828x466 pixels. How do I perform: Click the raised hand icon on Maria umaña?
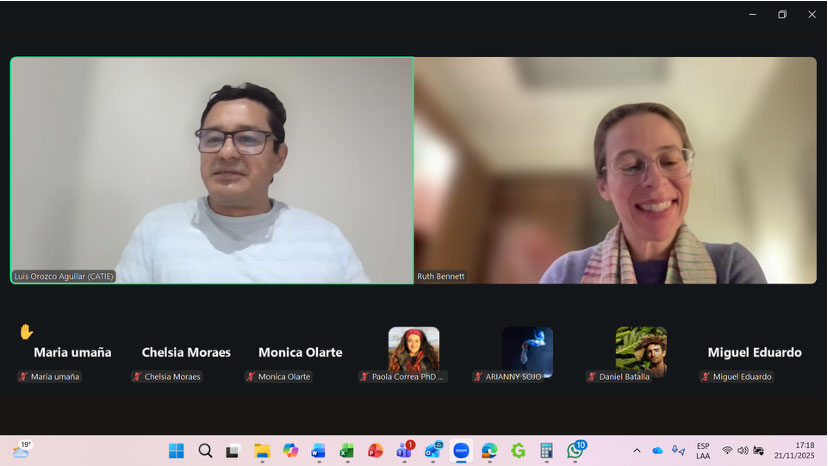(26, 332)
